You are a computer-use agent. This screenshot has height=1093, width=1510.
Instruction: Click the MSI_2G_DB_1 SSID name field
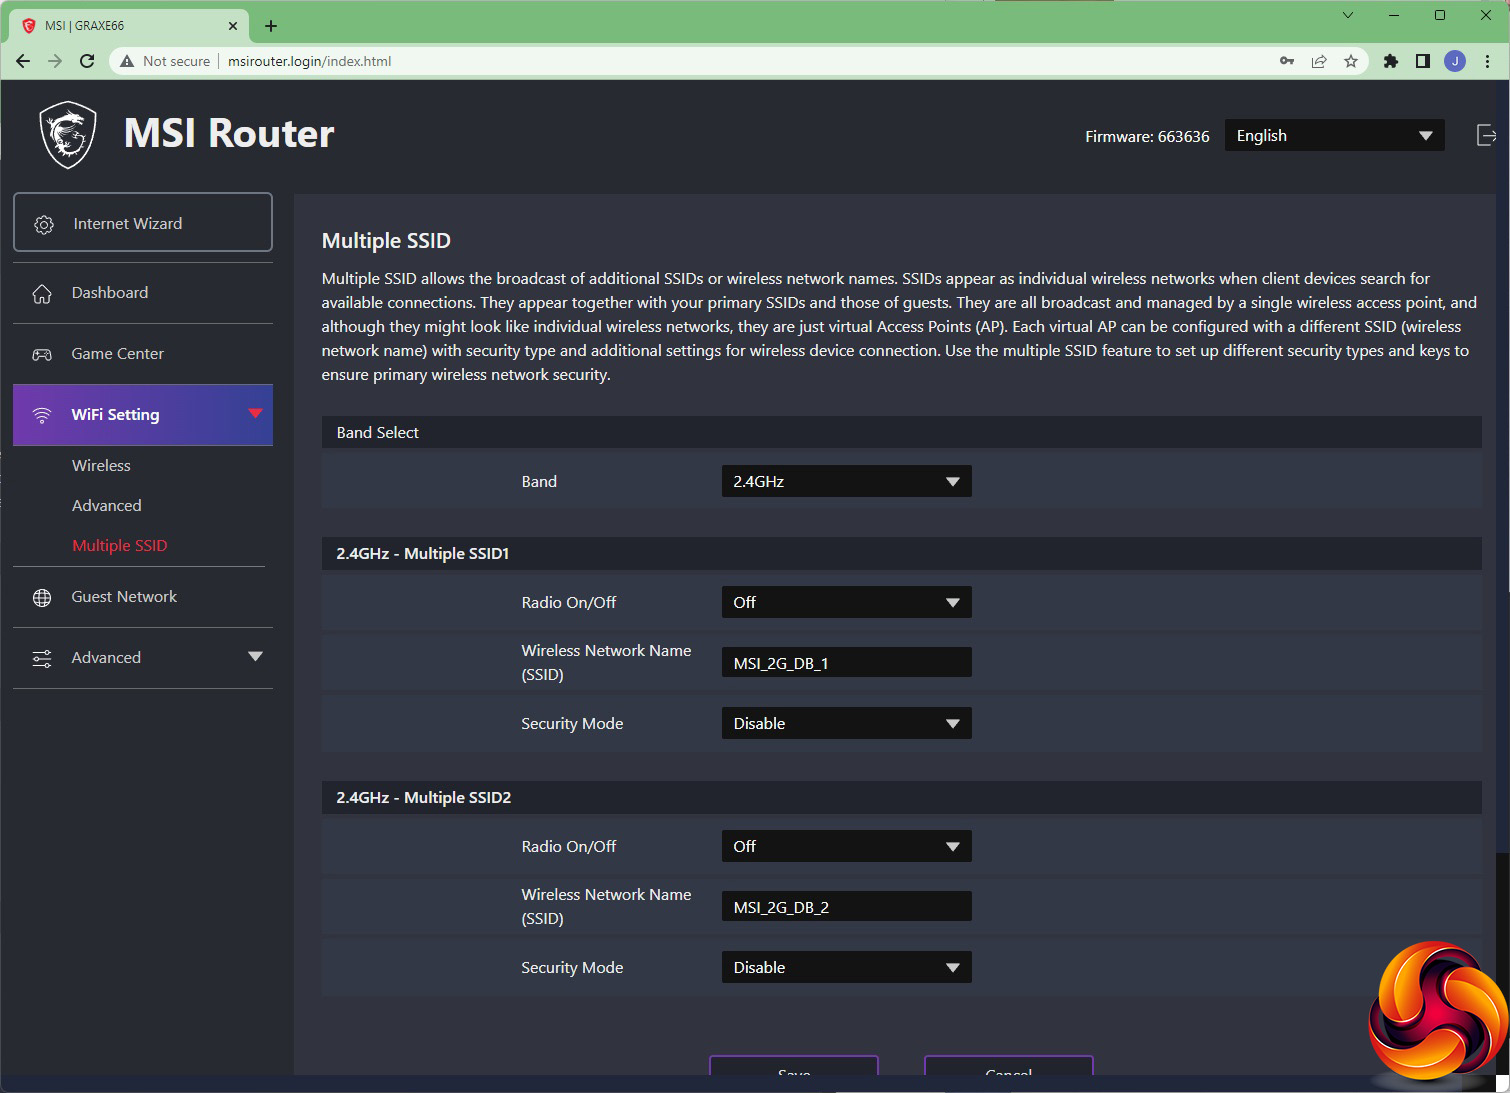point(846,663)
